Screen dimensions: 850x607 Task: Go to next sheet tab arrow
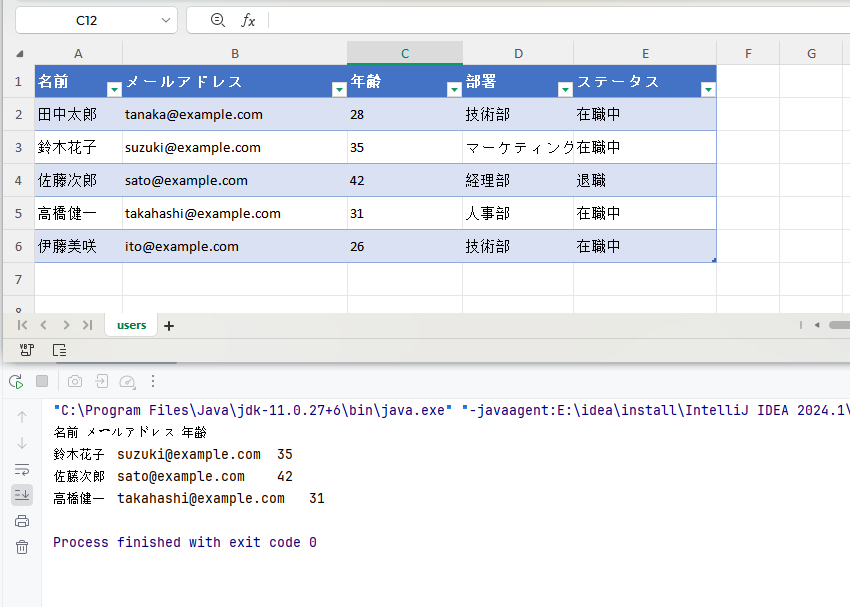[x=66, y=325]
